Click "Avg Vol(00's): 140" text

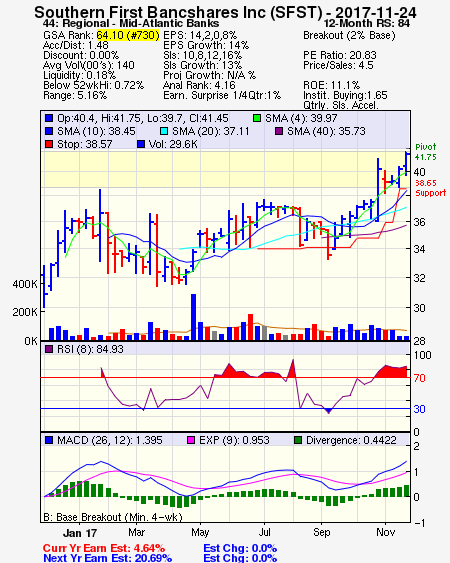point(89,65)
